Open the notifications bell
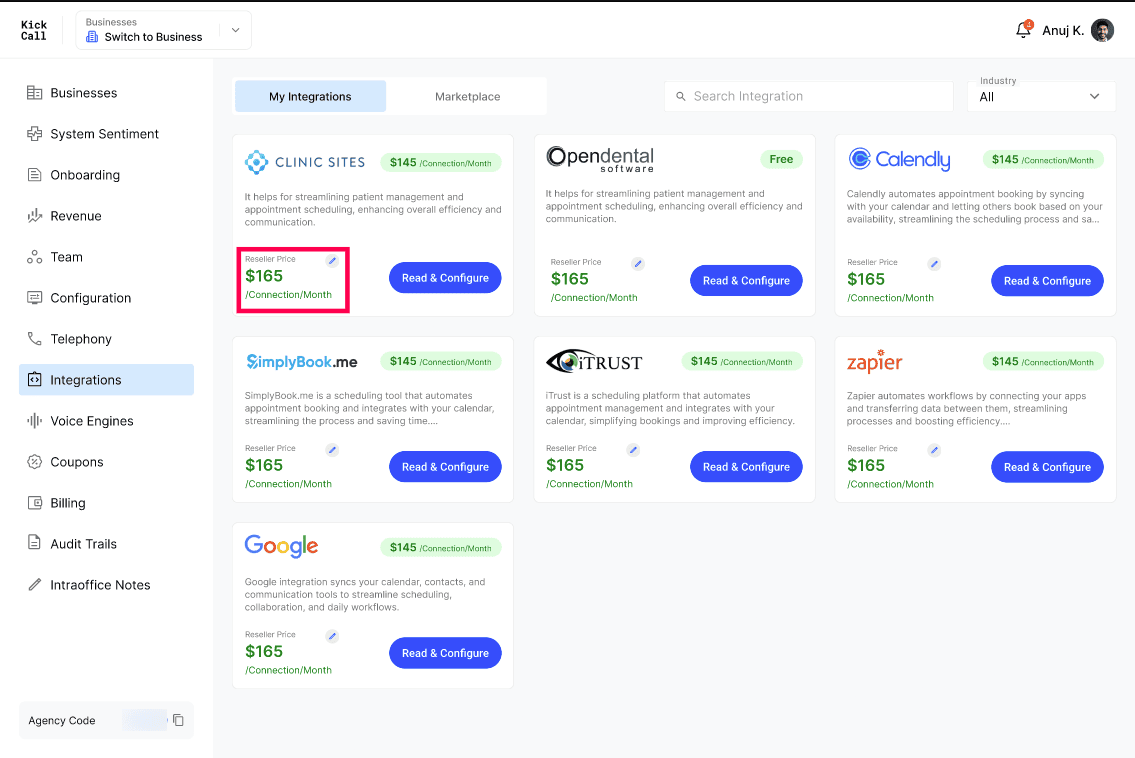The width and height of the screenshot is (1135, 758). click(x=1023, y=30)
